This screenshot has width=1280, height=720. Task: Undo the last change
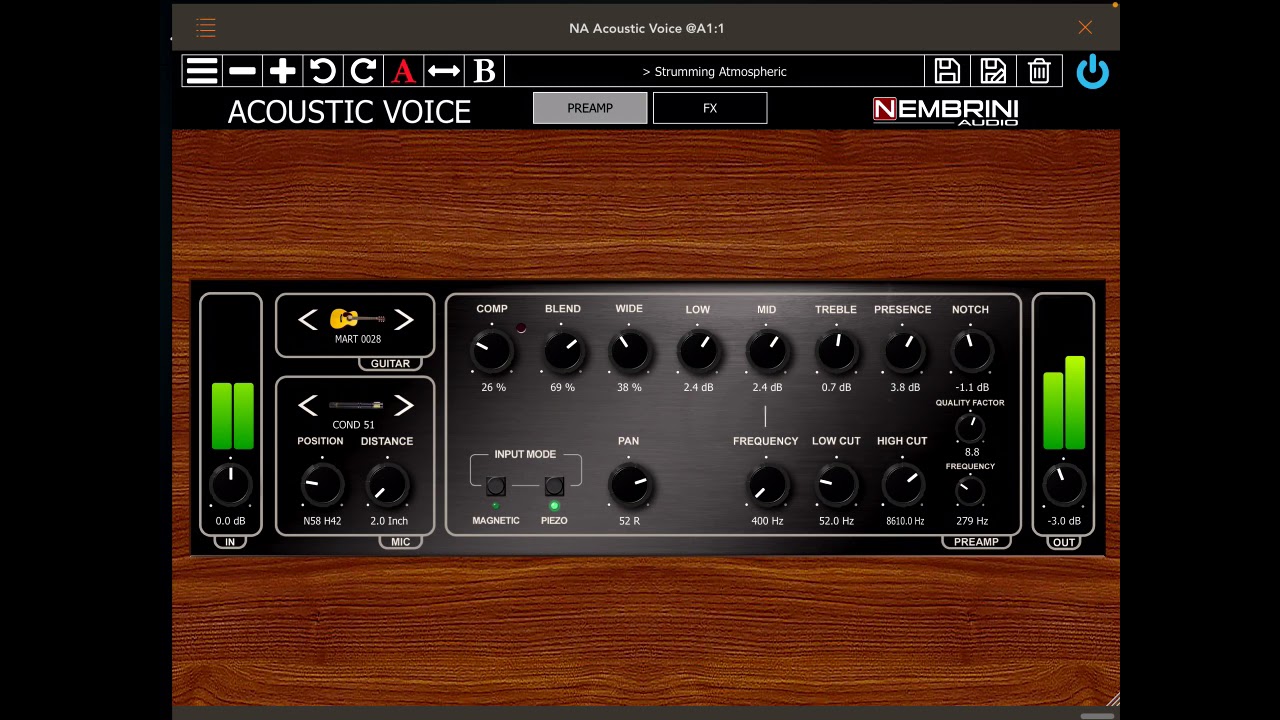pyautogui.click(x=322, y=71)
